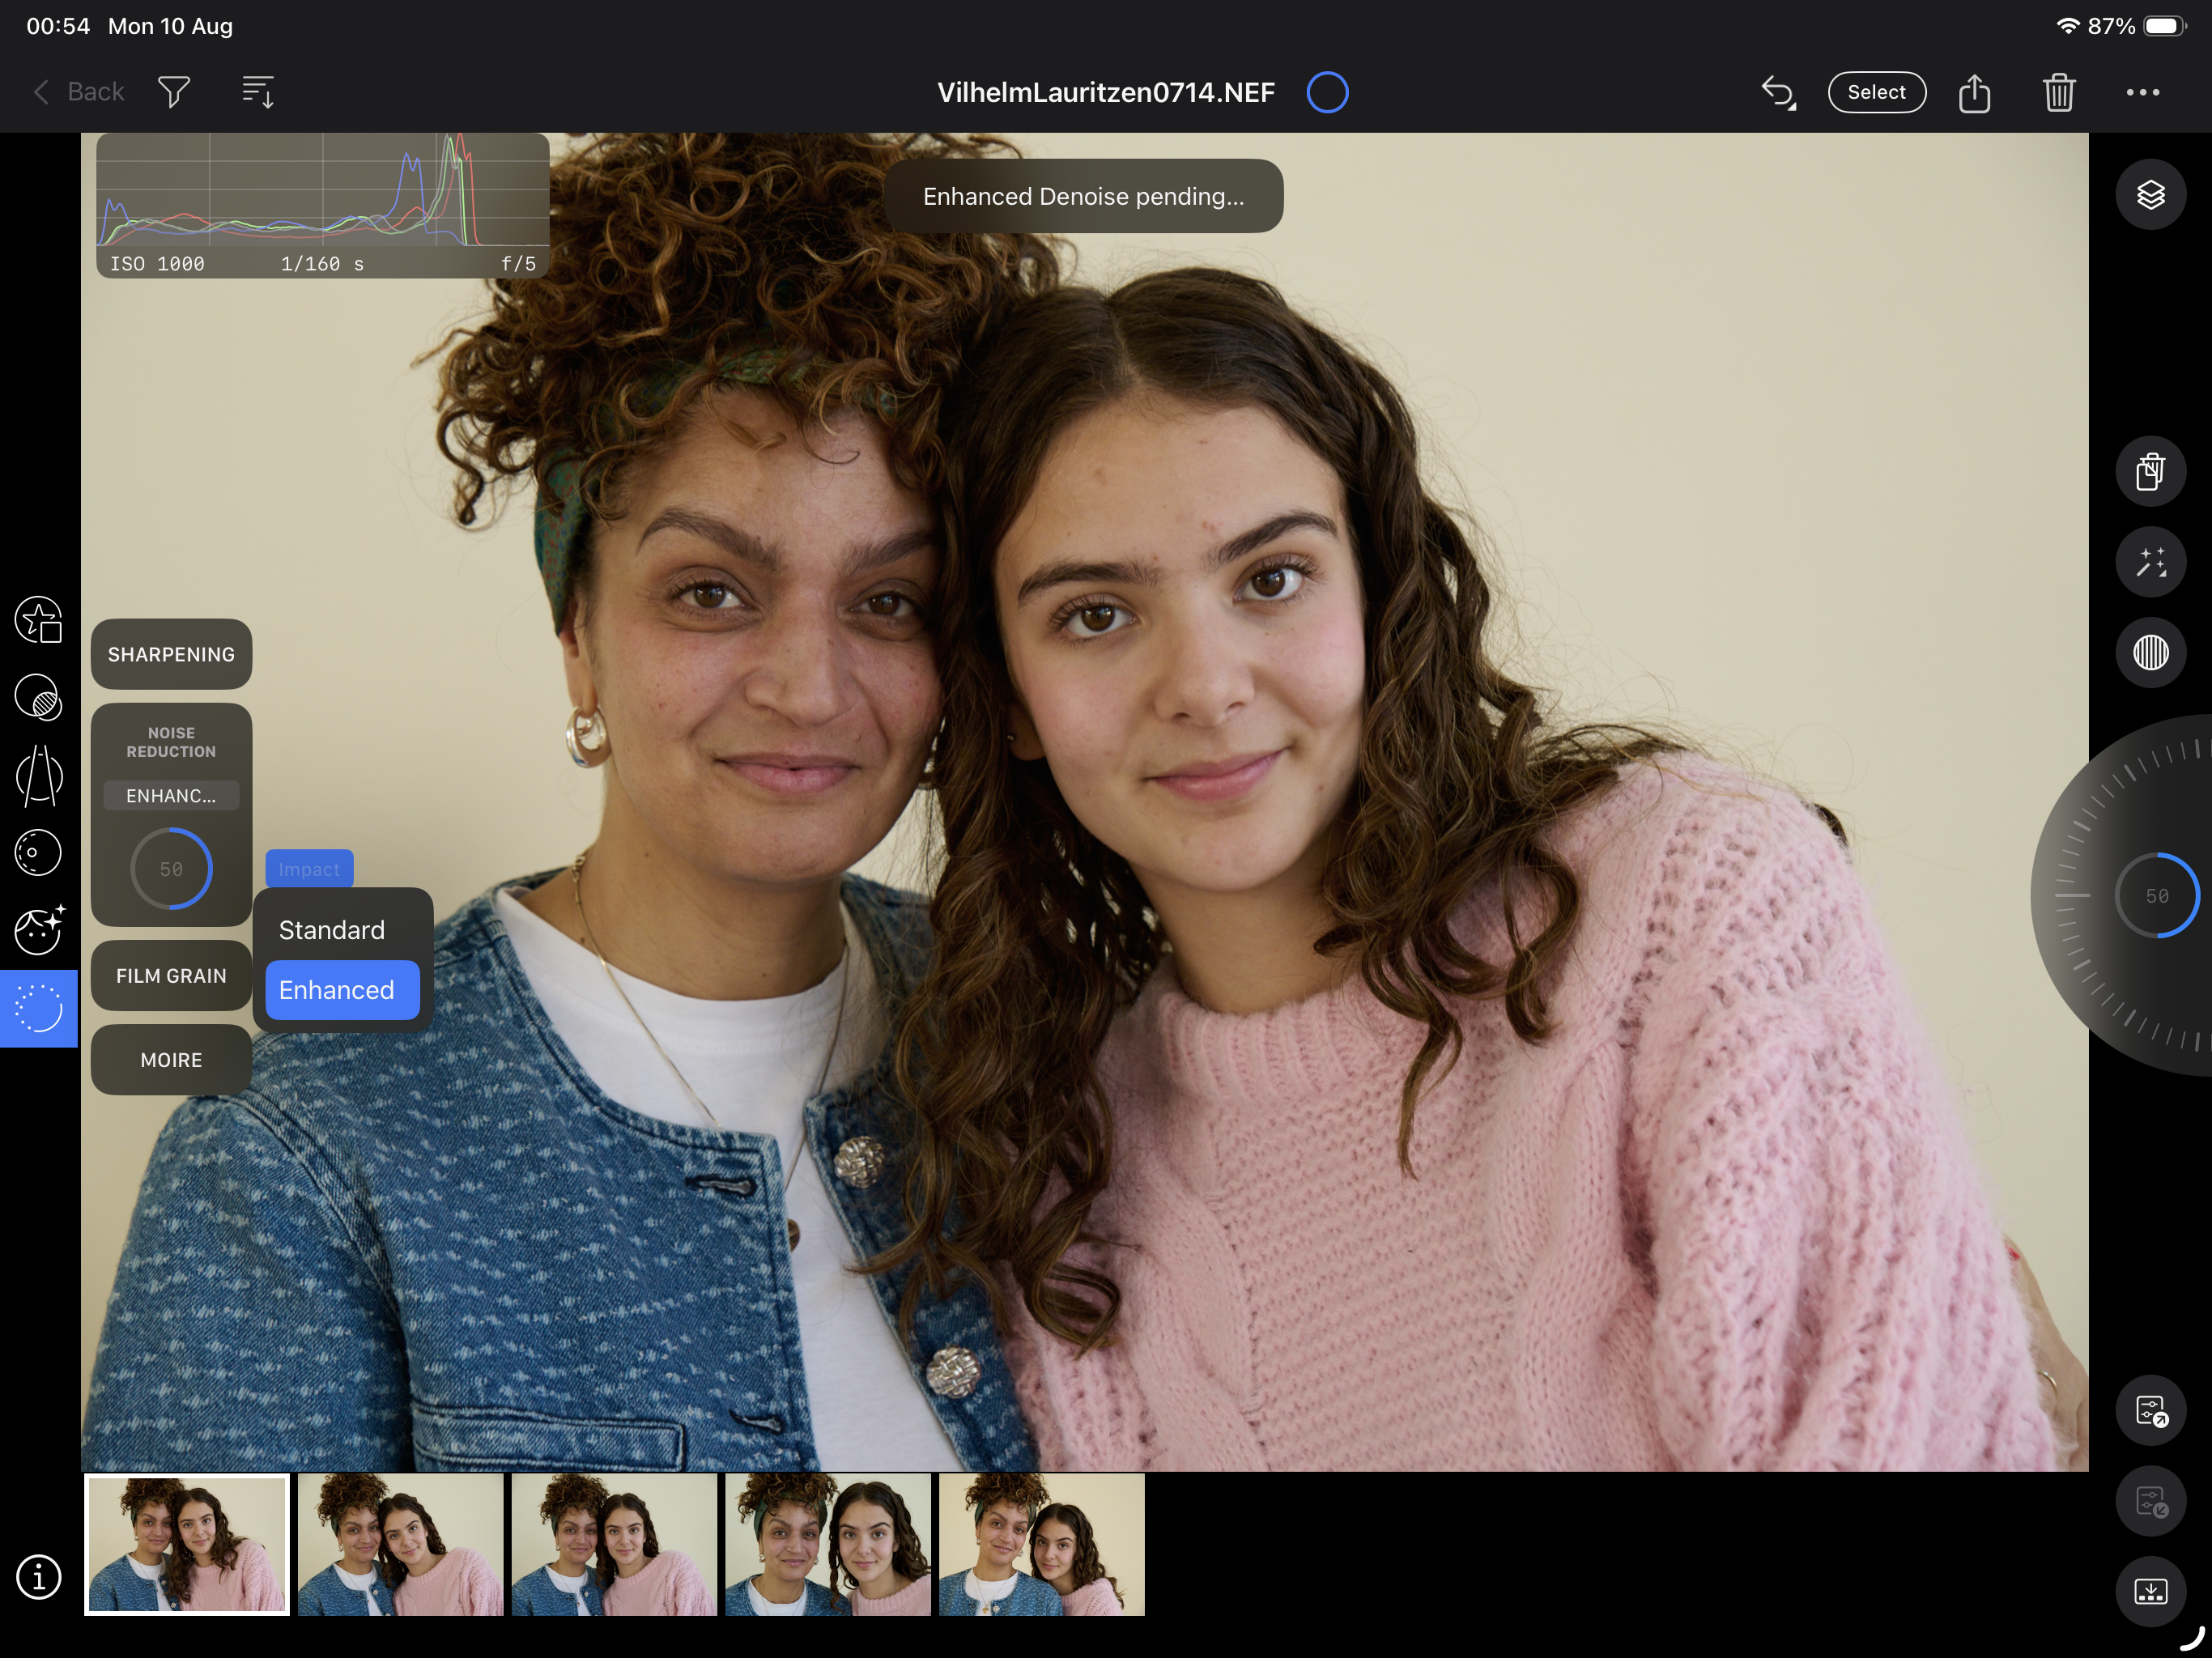The image size is (2212, 1658).
Task: Tap the Impact label tag
Action: coord(309,869)
